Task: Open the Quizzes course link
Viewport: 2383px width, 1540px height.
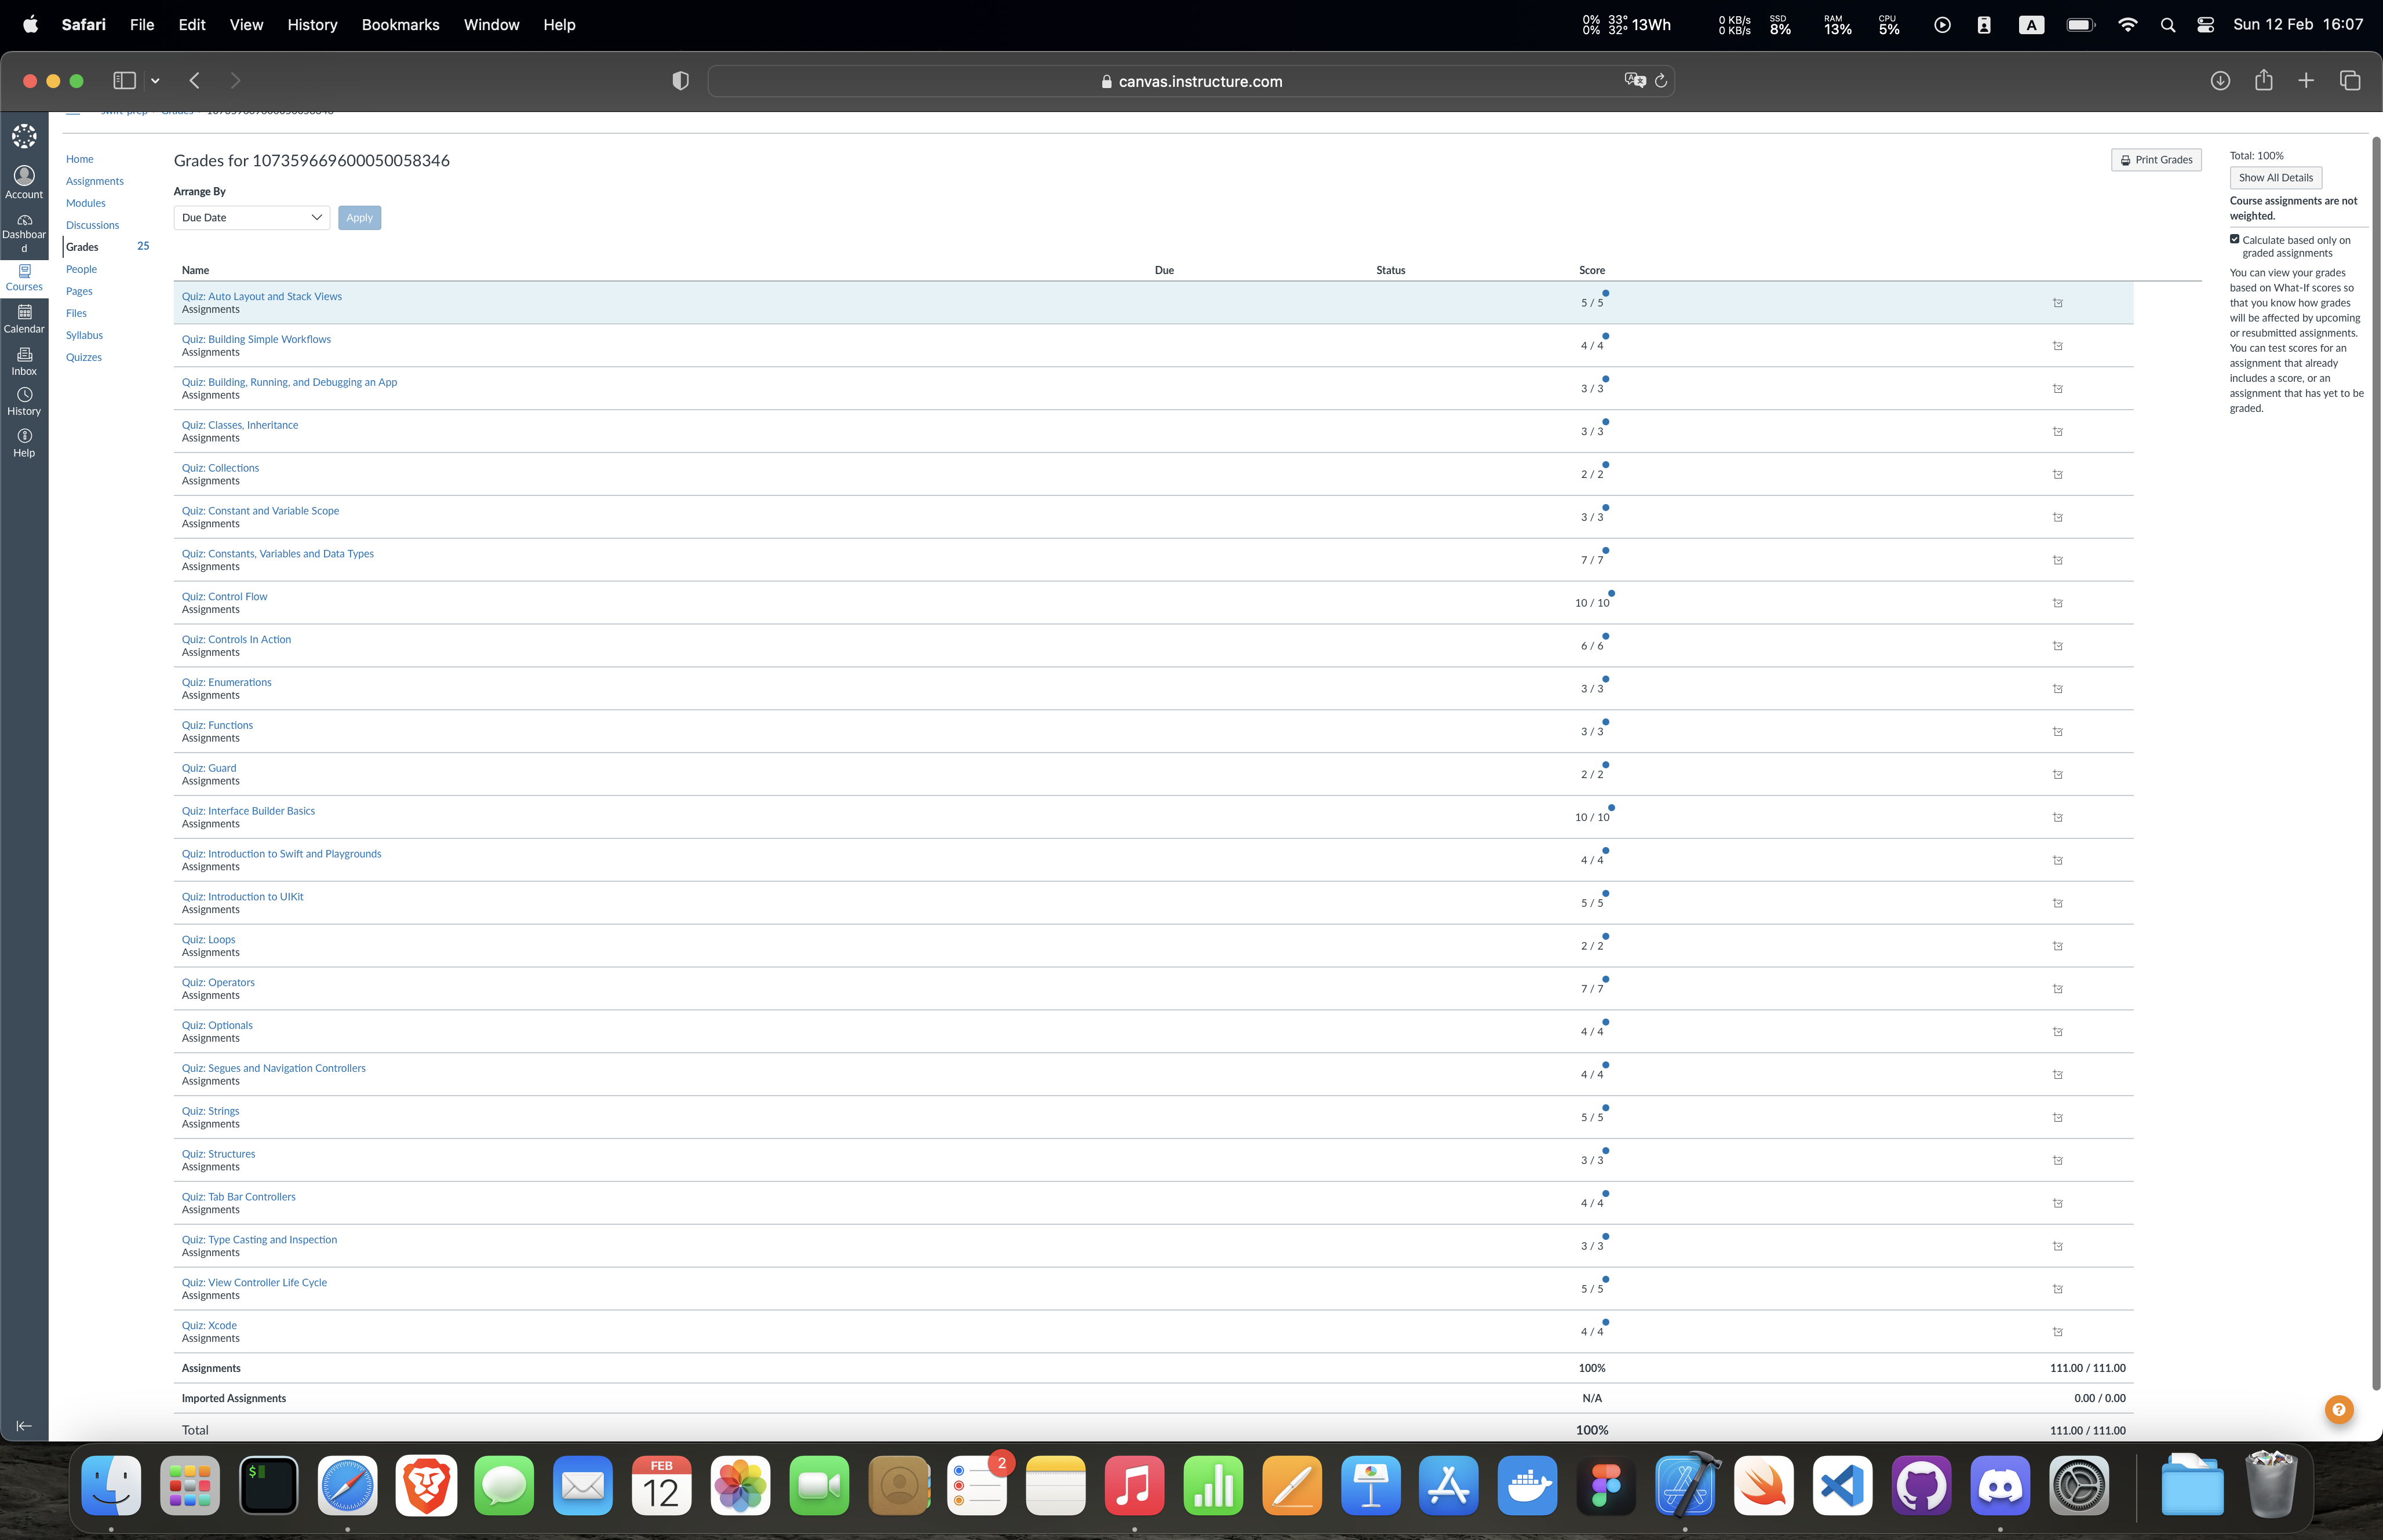Action: coord(84,357)
